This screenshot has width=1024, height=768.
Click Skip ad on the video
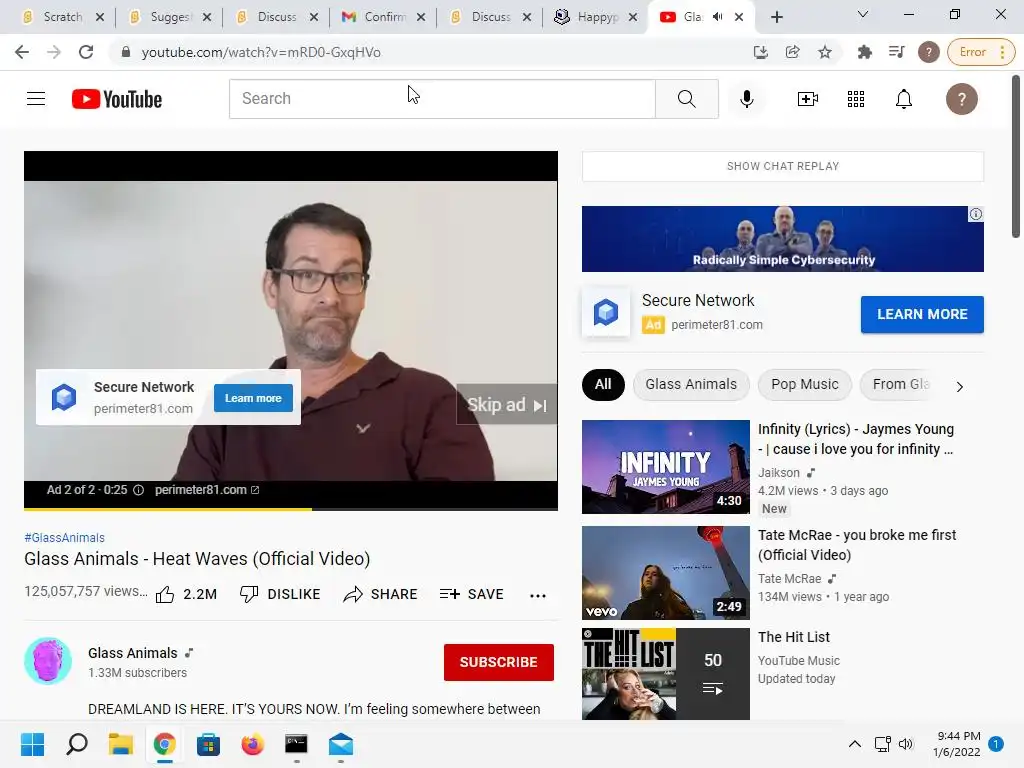pos(507,405)
